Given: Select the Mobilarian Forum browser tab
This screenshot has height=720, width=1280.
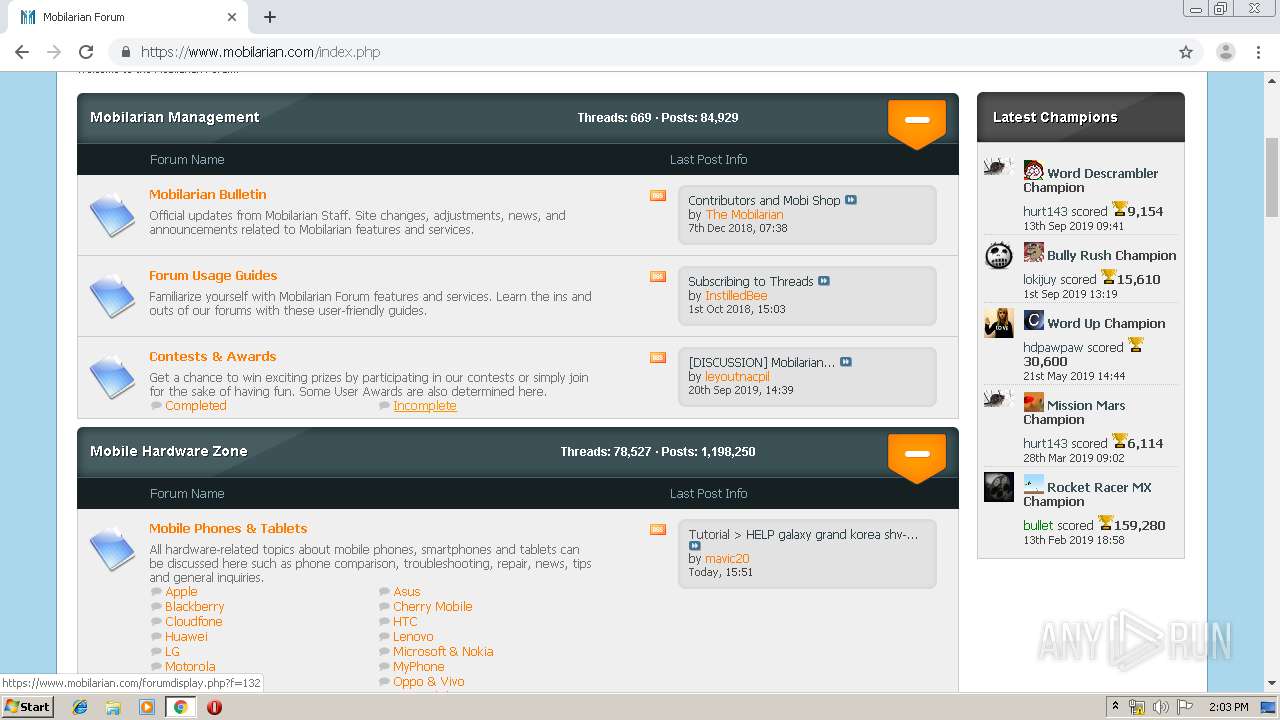Looking at the screenshot, I should pos(130,17).
